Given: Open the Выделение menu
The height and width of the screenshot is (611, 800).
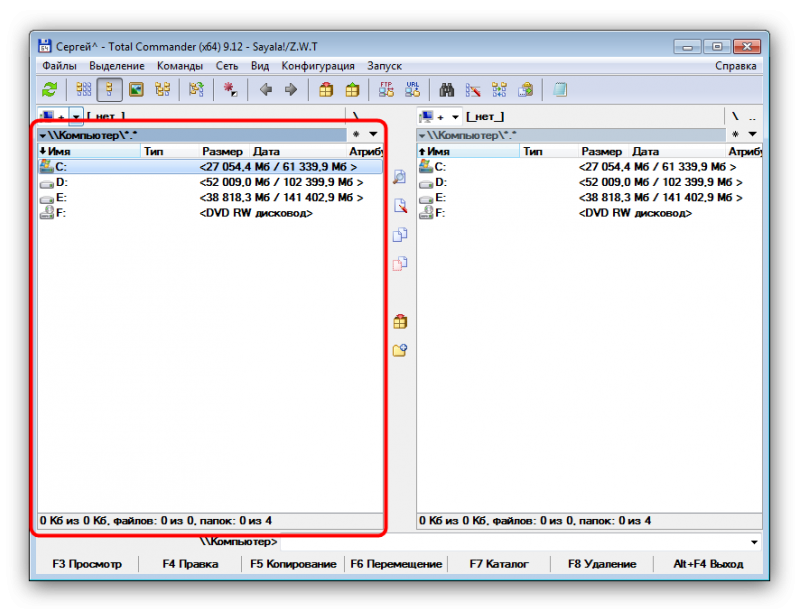Looking at the screenshot, I should pos(116,66).
